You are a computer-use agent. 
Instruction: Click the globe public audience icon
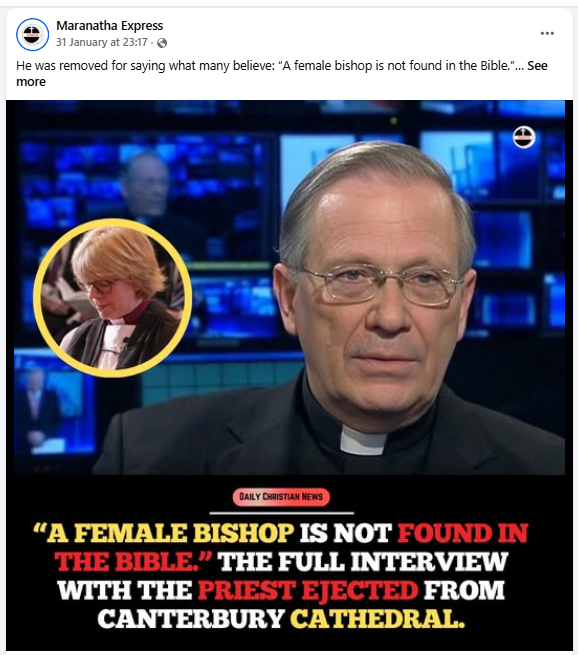162,43
